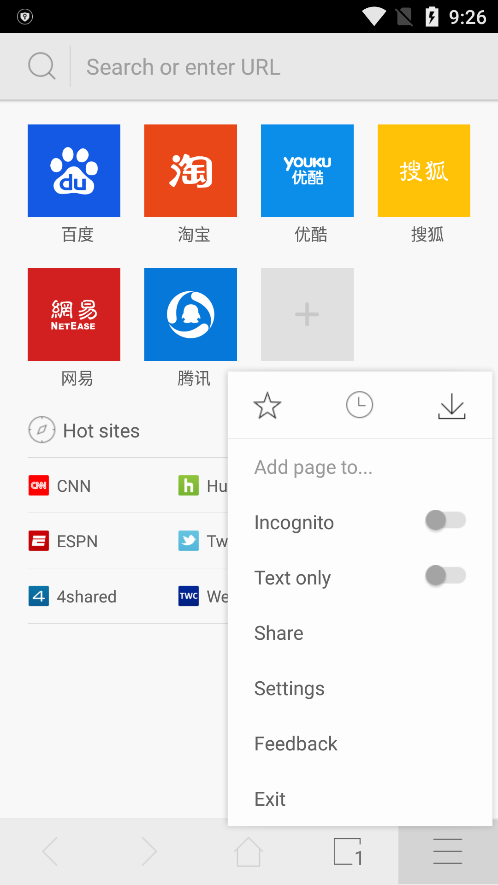Close the menu via hamburger icon
Viewport: 498px width, 885px height.
[x=448, y=851]
